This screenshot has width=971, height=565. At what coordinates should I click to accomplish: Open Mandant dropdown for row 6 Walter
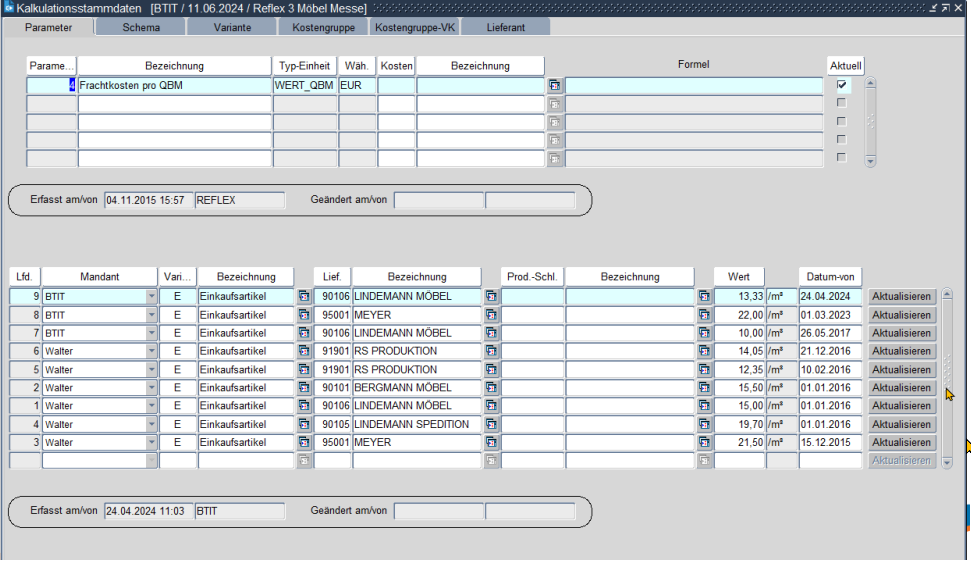coord(151,351)
